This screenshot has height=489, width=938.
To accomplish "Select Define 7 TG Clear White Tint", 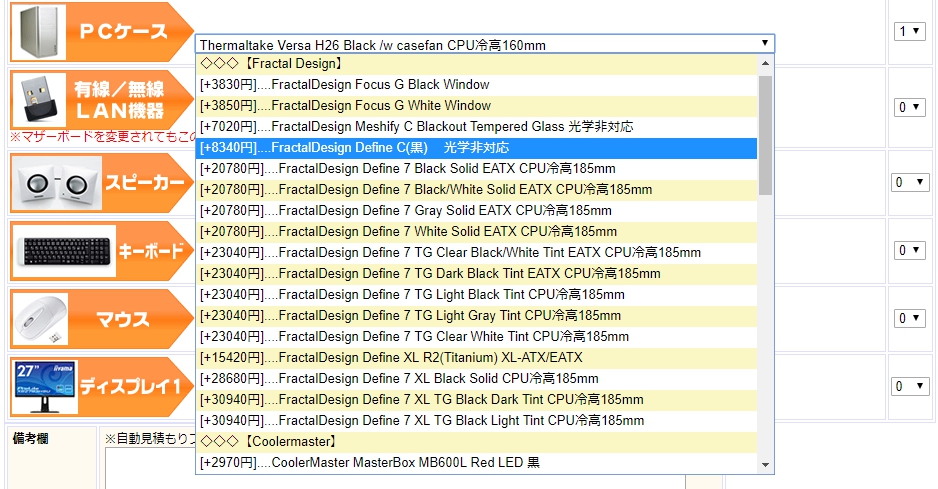I will point(476,336).
